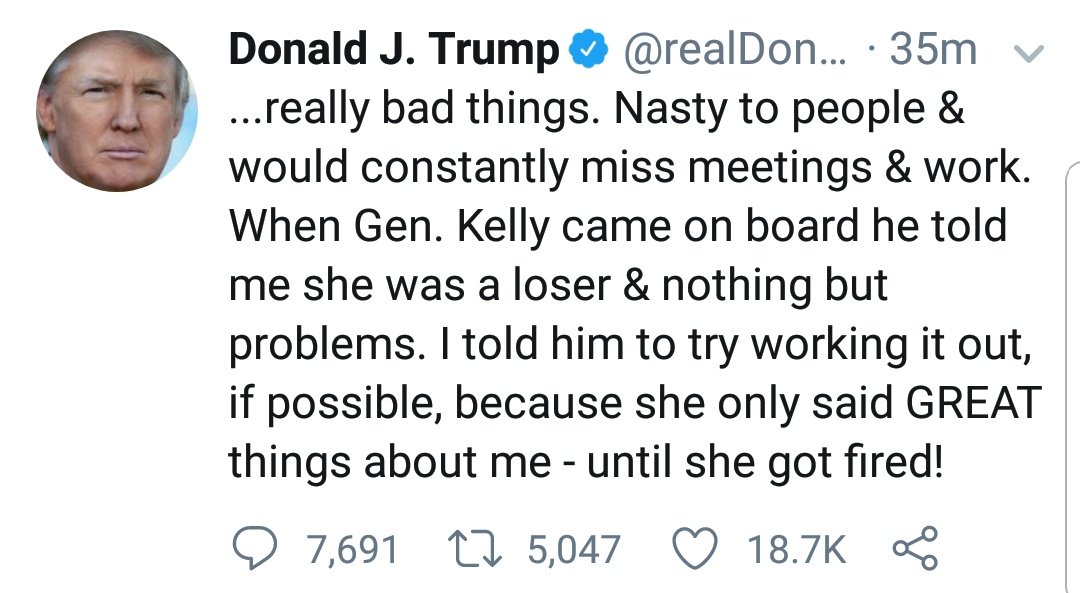Click the 'loser & nothing but' line of the tweet

700,285
